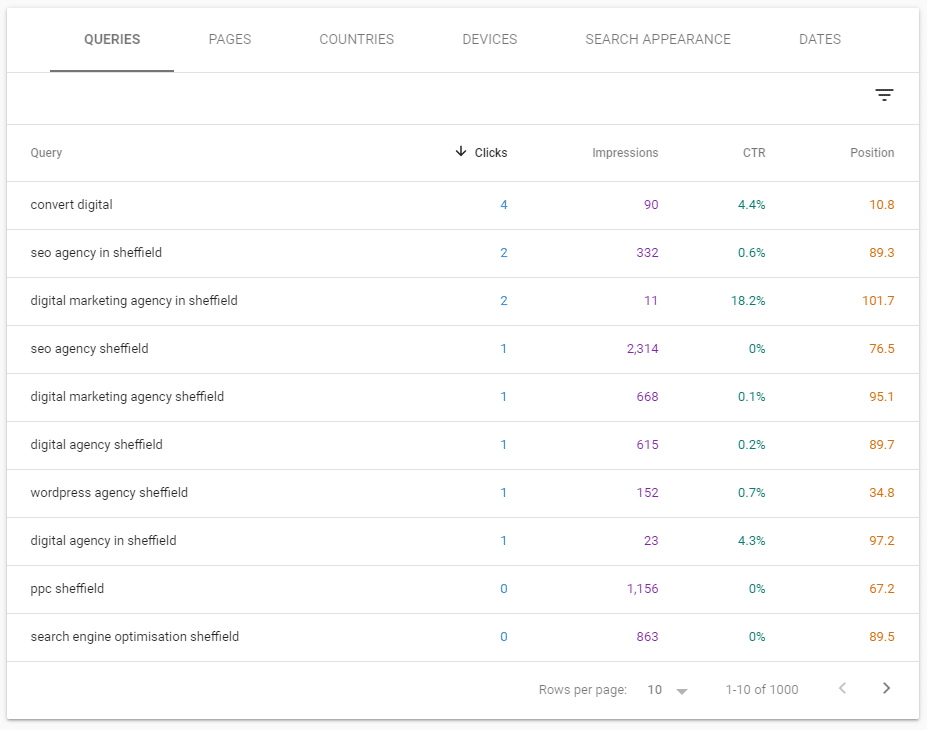Open 'wordpress agency sheffield' query
Screen dimensions: 927x730
(109, 493)
